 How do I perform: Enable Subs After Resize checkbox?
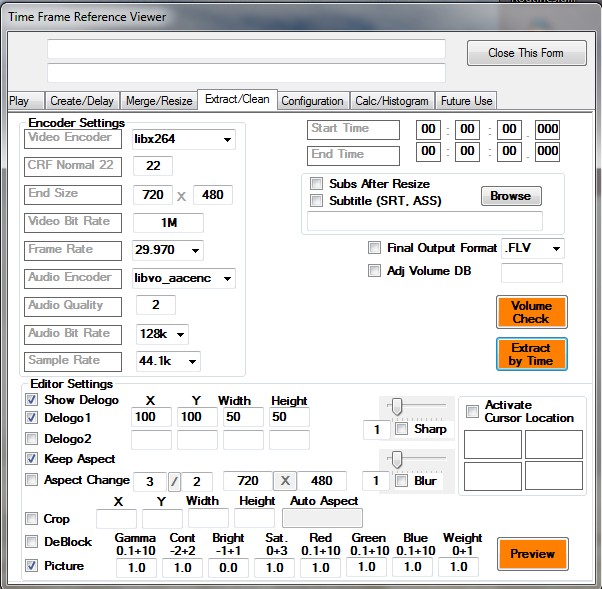click(x=316, y=184)
